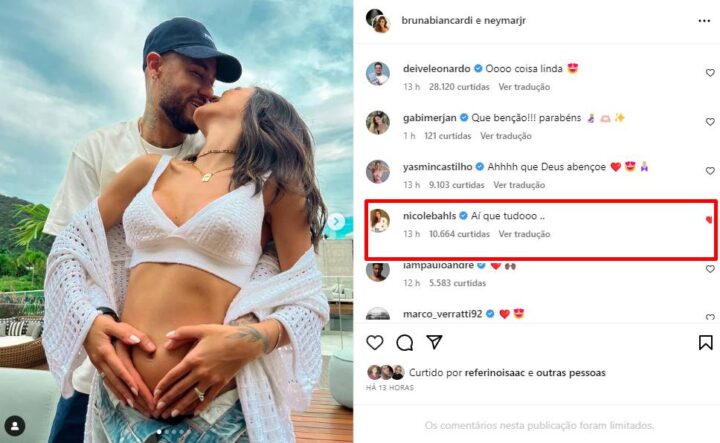Unlike nicolebahls' comment red heart
720x443 pixels.
(x=709, y=219)
